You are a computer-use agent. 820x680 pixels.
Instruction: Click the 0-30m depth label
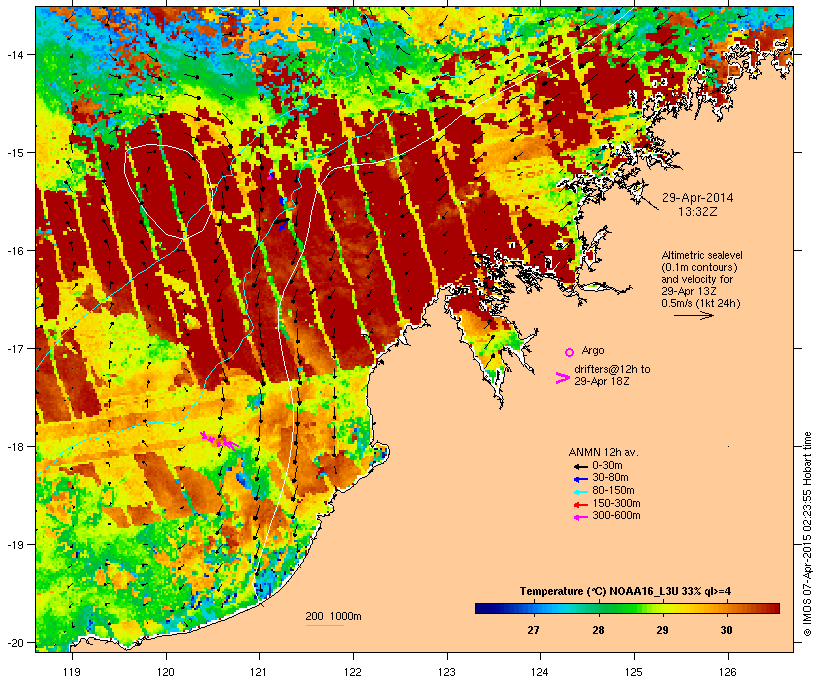pos(607,466)
